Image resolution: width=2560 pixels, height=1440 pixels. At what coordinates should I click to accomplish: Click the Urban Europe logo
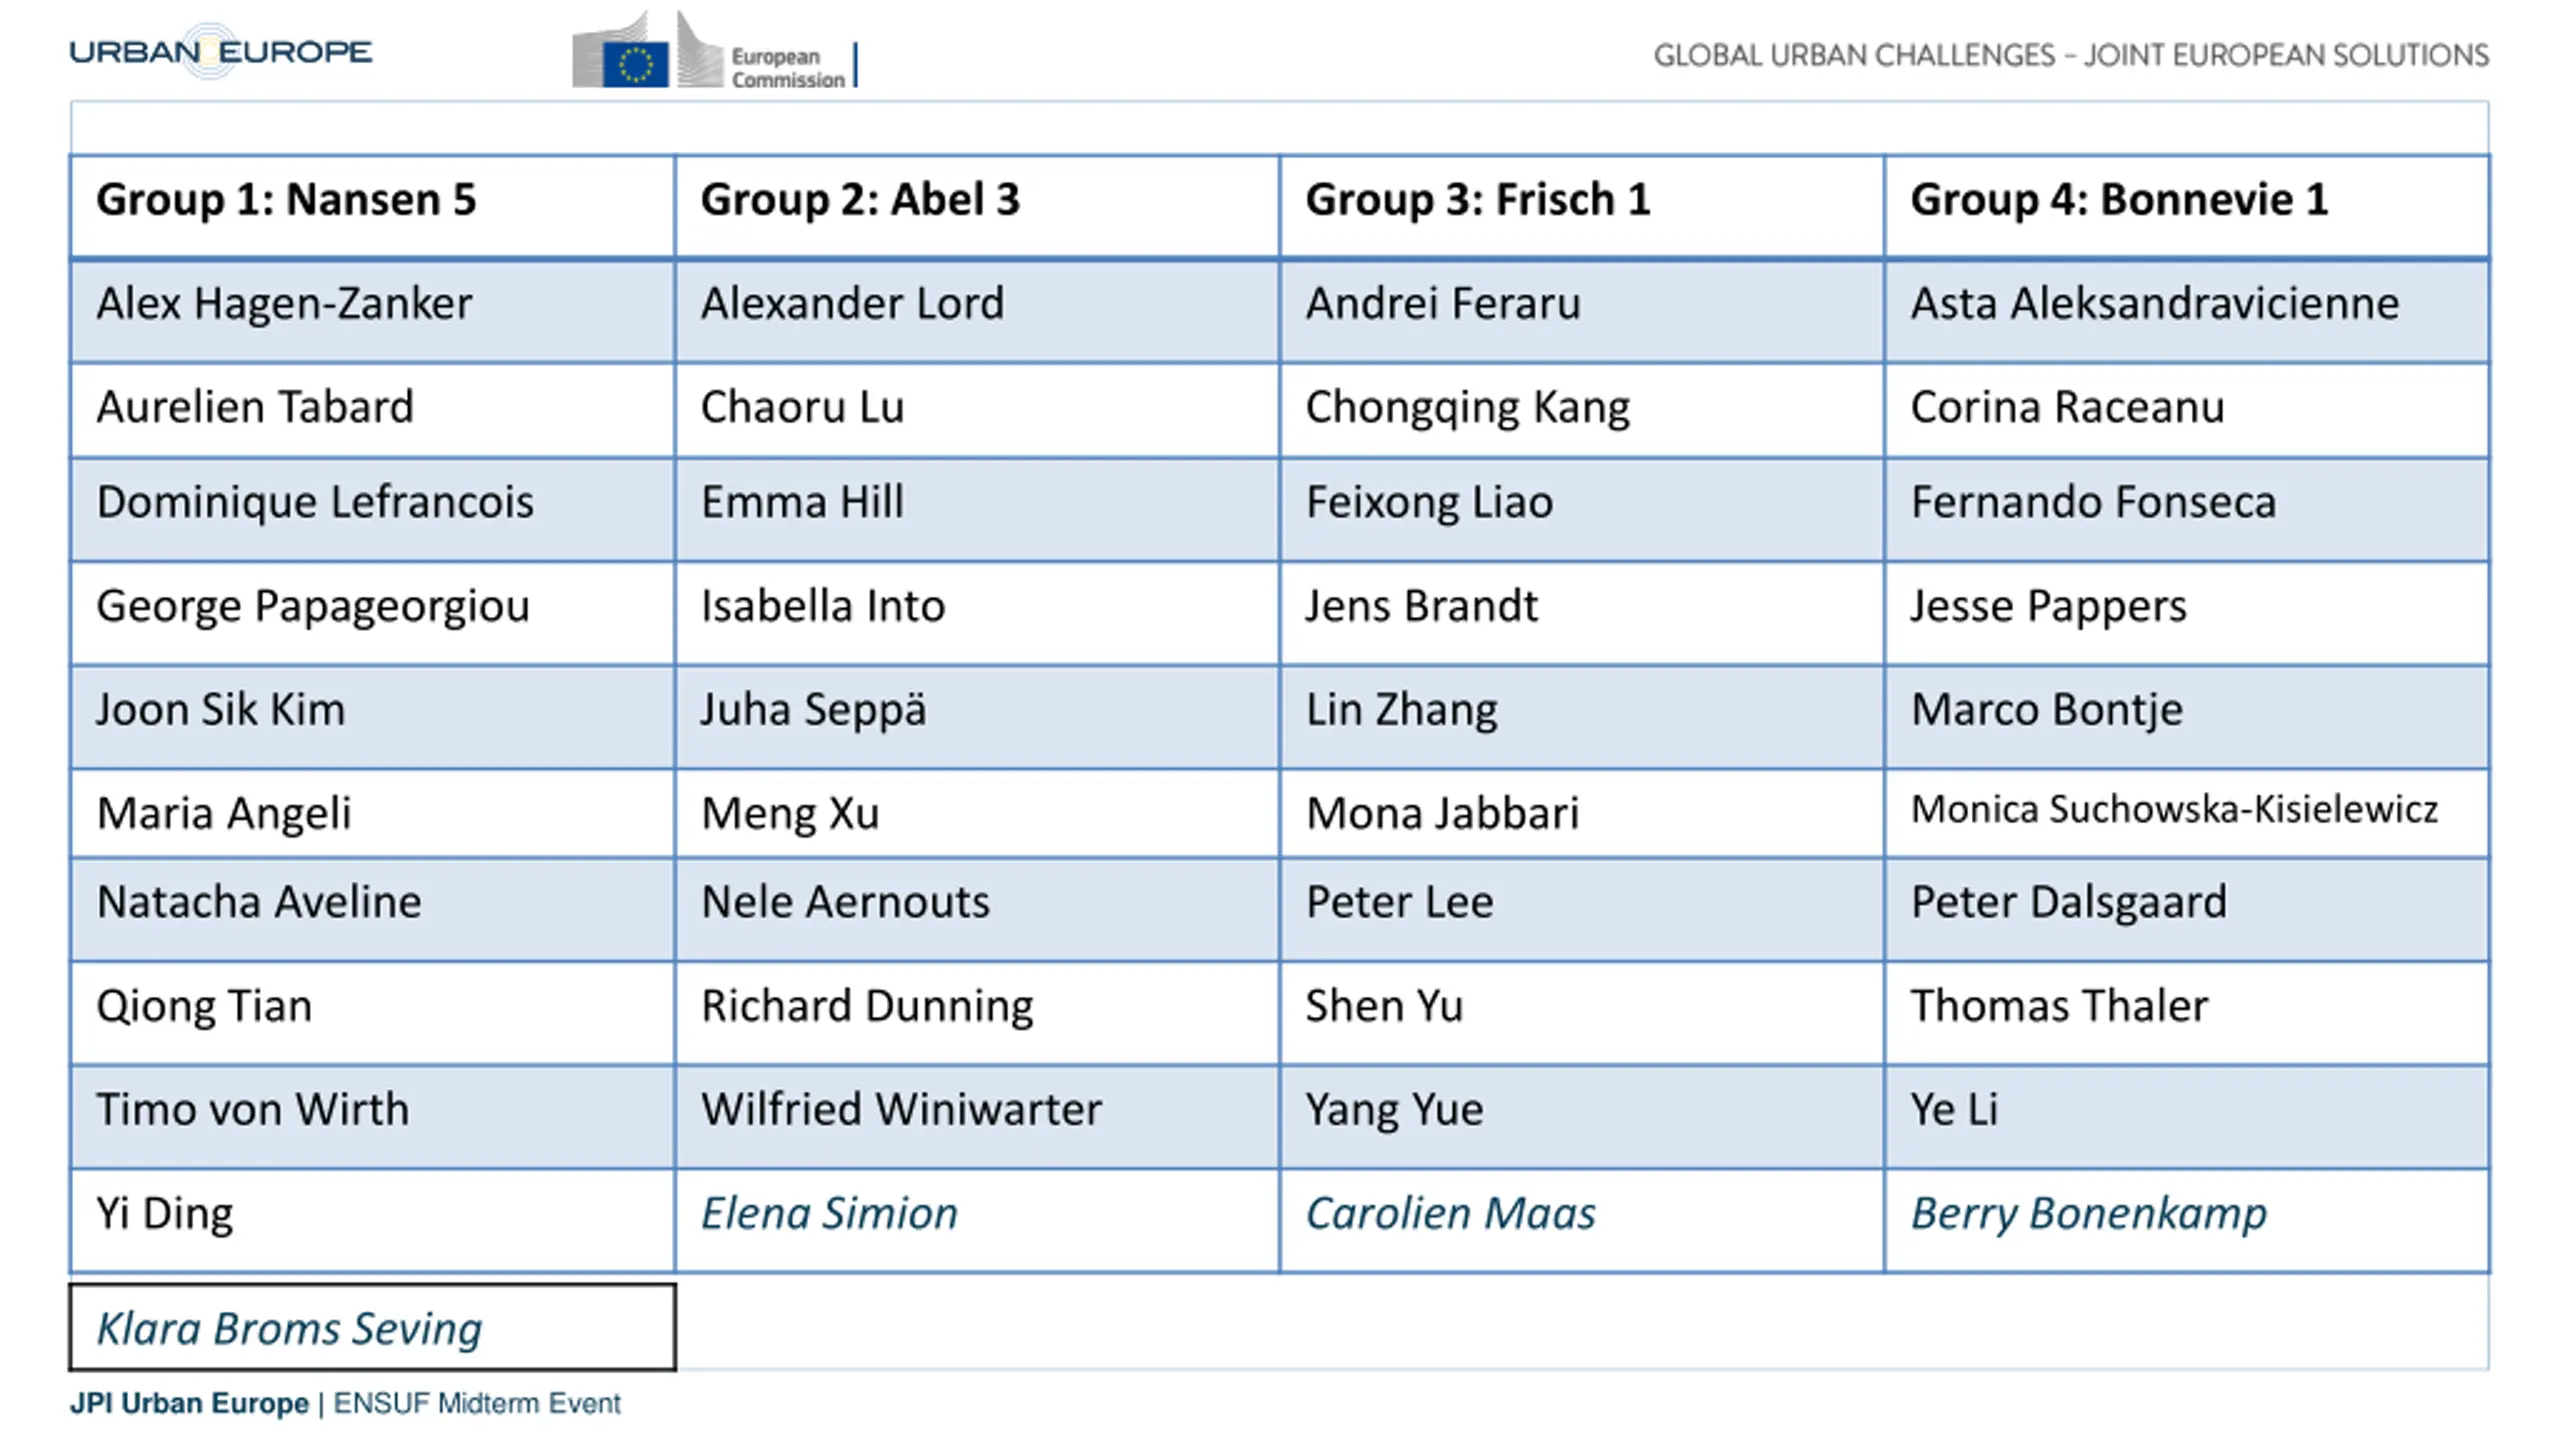click(x=220, y=51)
